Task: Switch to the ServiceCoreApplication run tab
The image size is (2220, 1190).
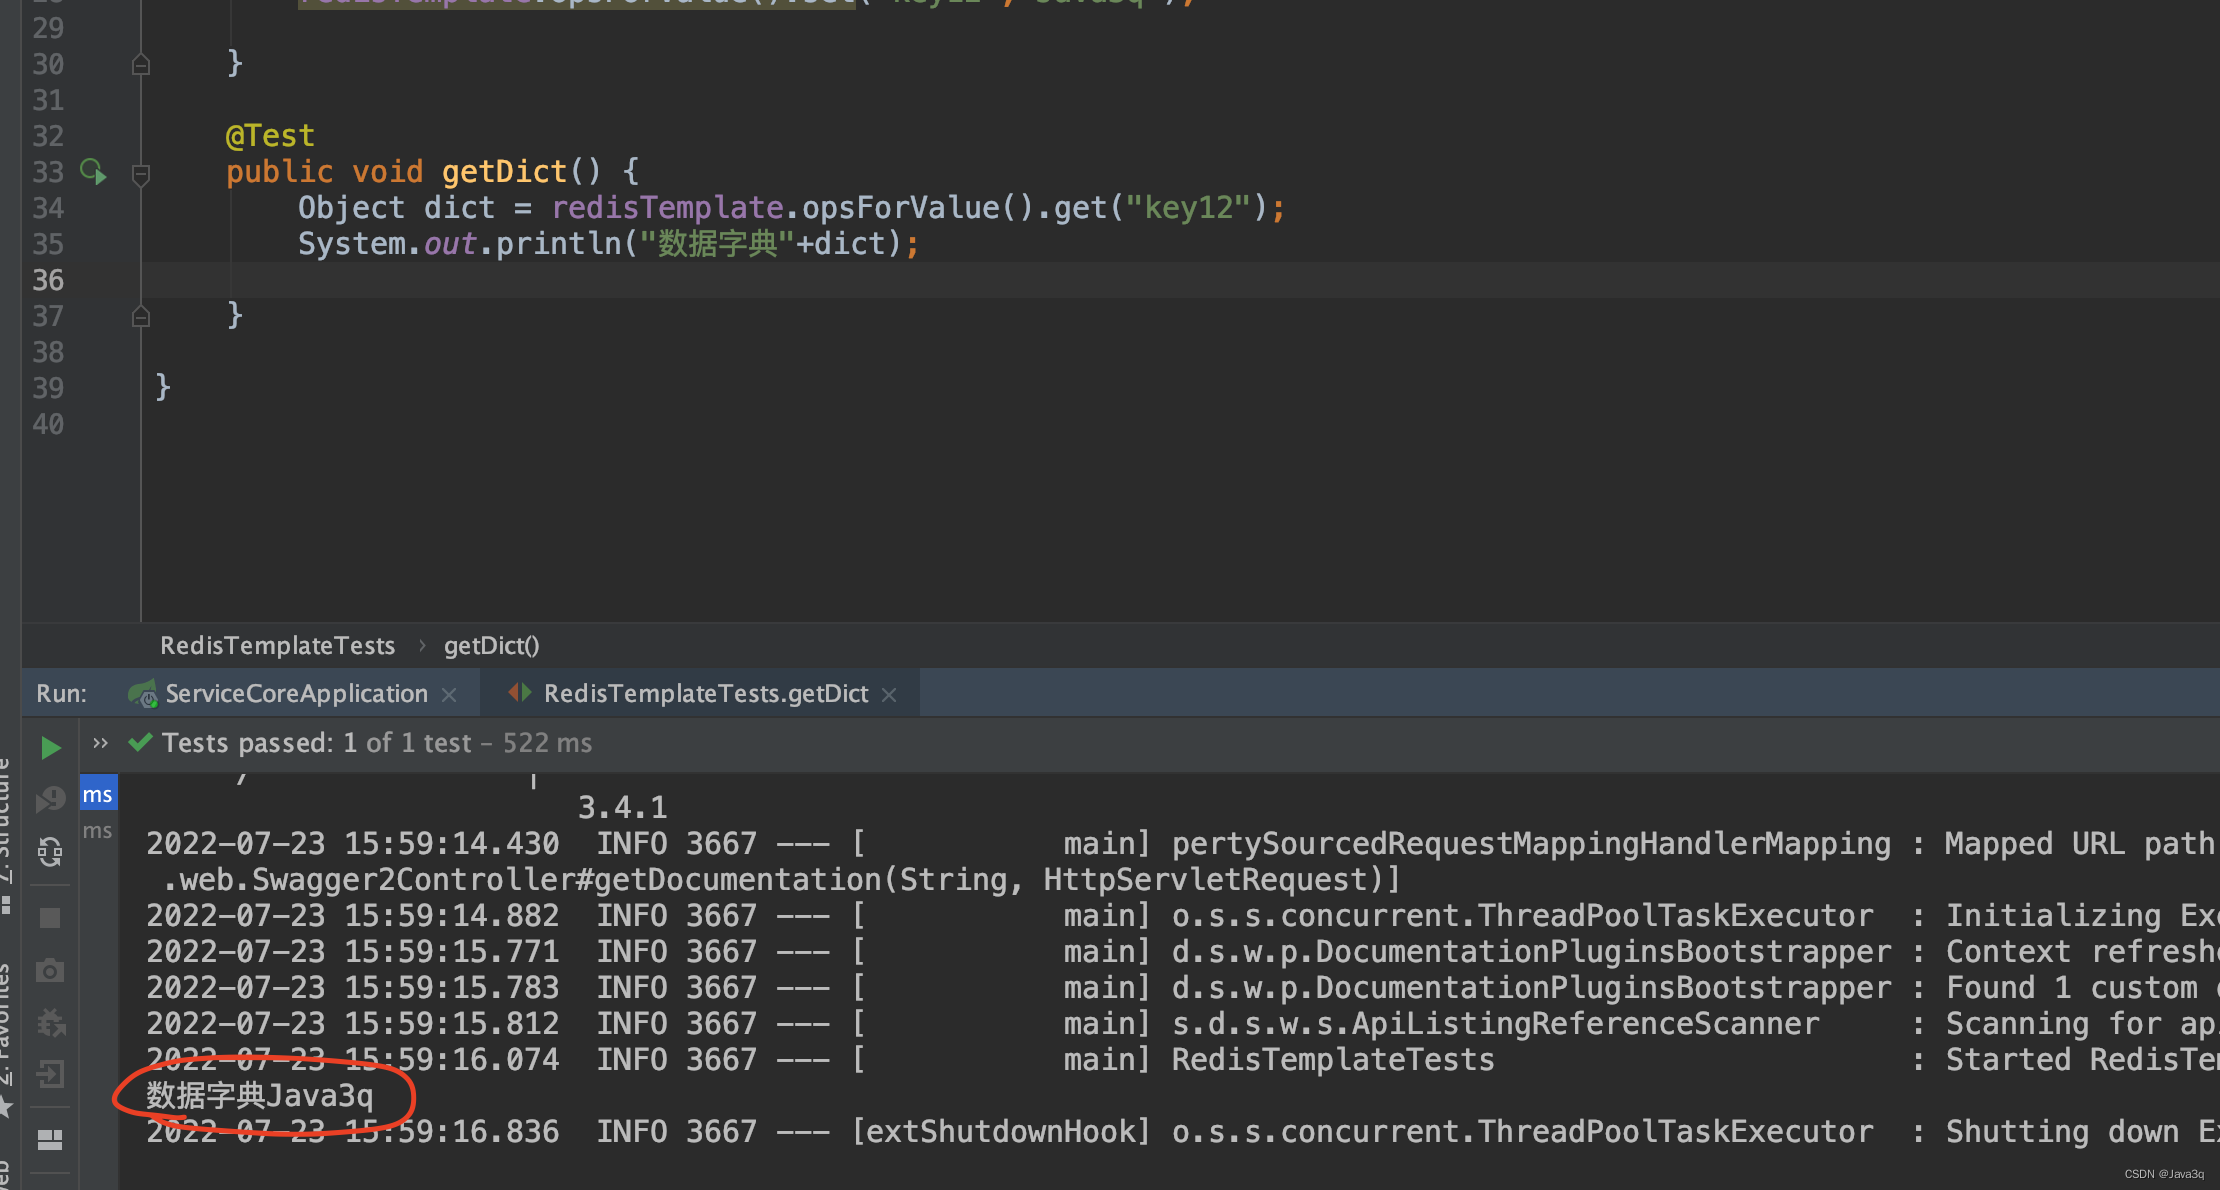Action: [x=296, y=694]
